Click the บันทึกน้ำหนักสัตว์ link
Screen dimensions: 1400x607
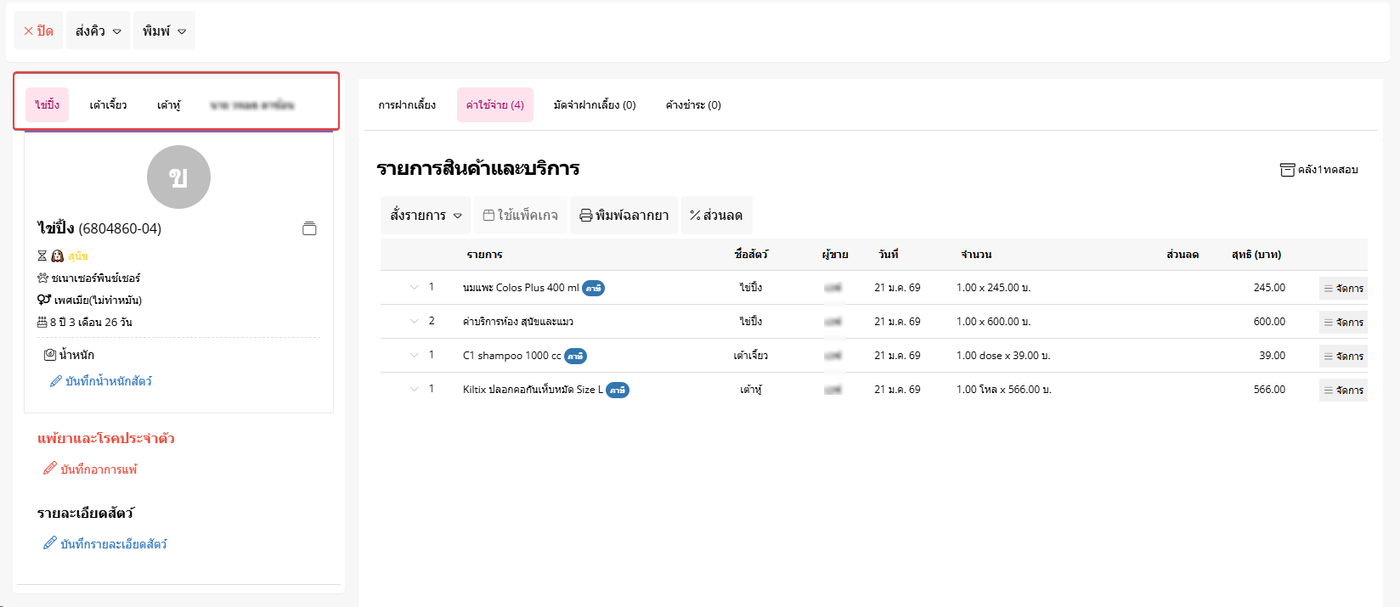[100, 381]
